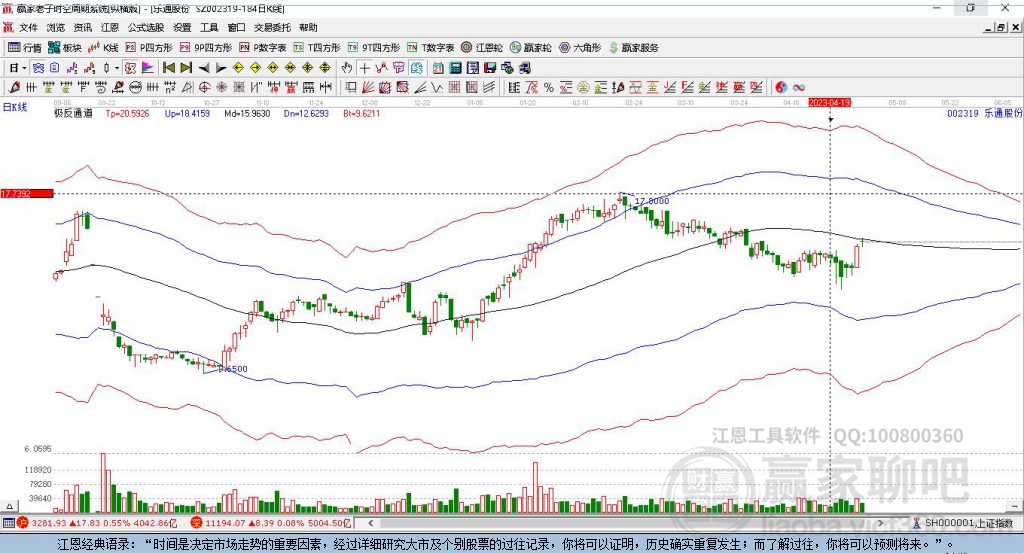Expand the candlestick style dropdown arrow
The width and height of the screenshot is (1024, 554).
pyautogui.click(x=116, y=68)
